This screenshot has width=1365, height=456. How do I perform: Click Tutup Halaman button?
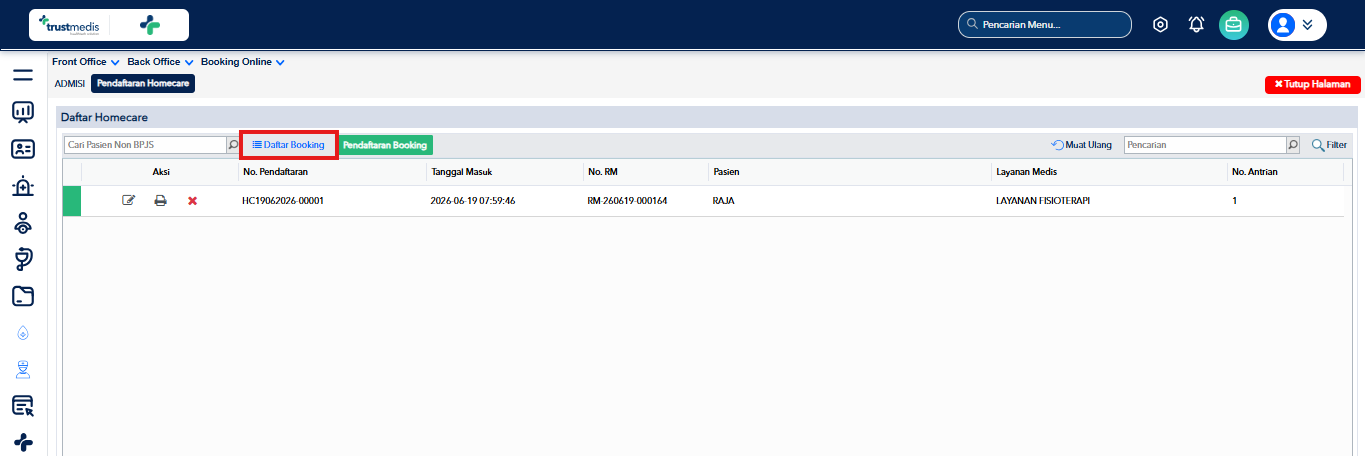[x=1313, y=85]
